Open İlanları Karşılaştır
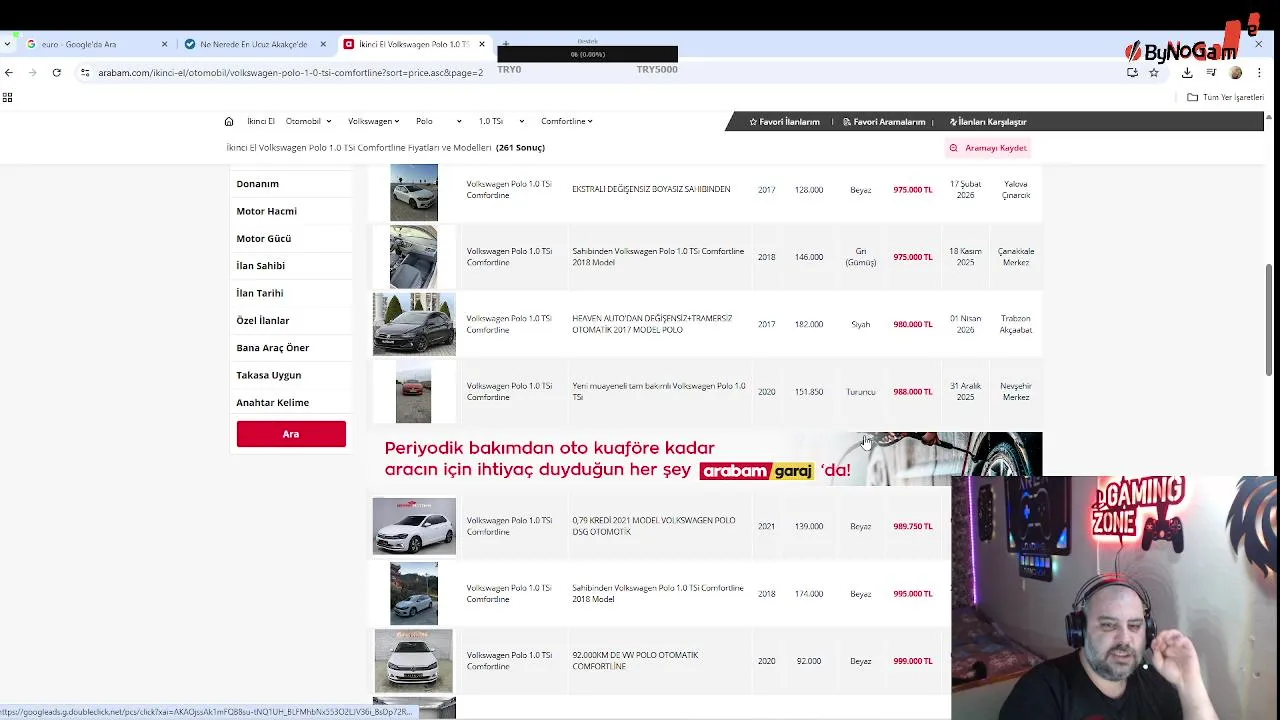 (x=989, y=122)
